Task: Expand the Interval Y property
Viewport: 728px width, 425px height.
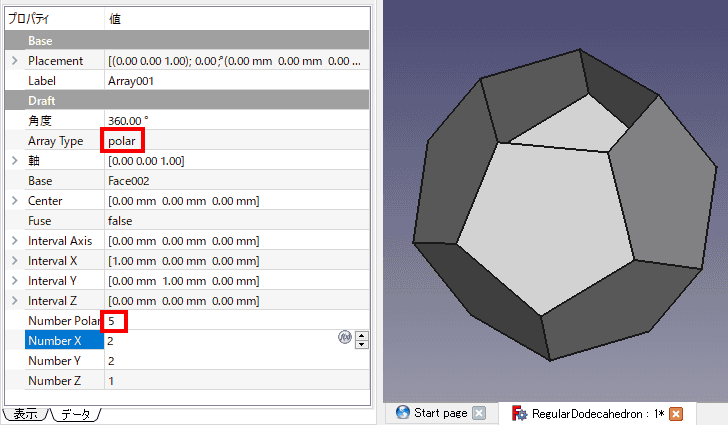Action: pos(14,281)
